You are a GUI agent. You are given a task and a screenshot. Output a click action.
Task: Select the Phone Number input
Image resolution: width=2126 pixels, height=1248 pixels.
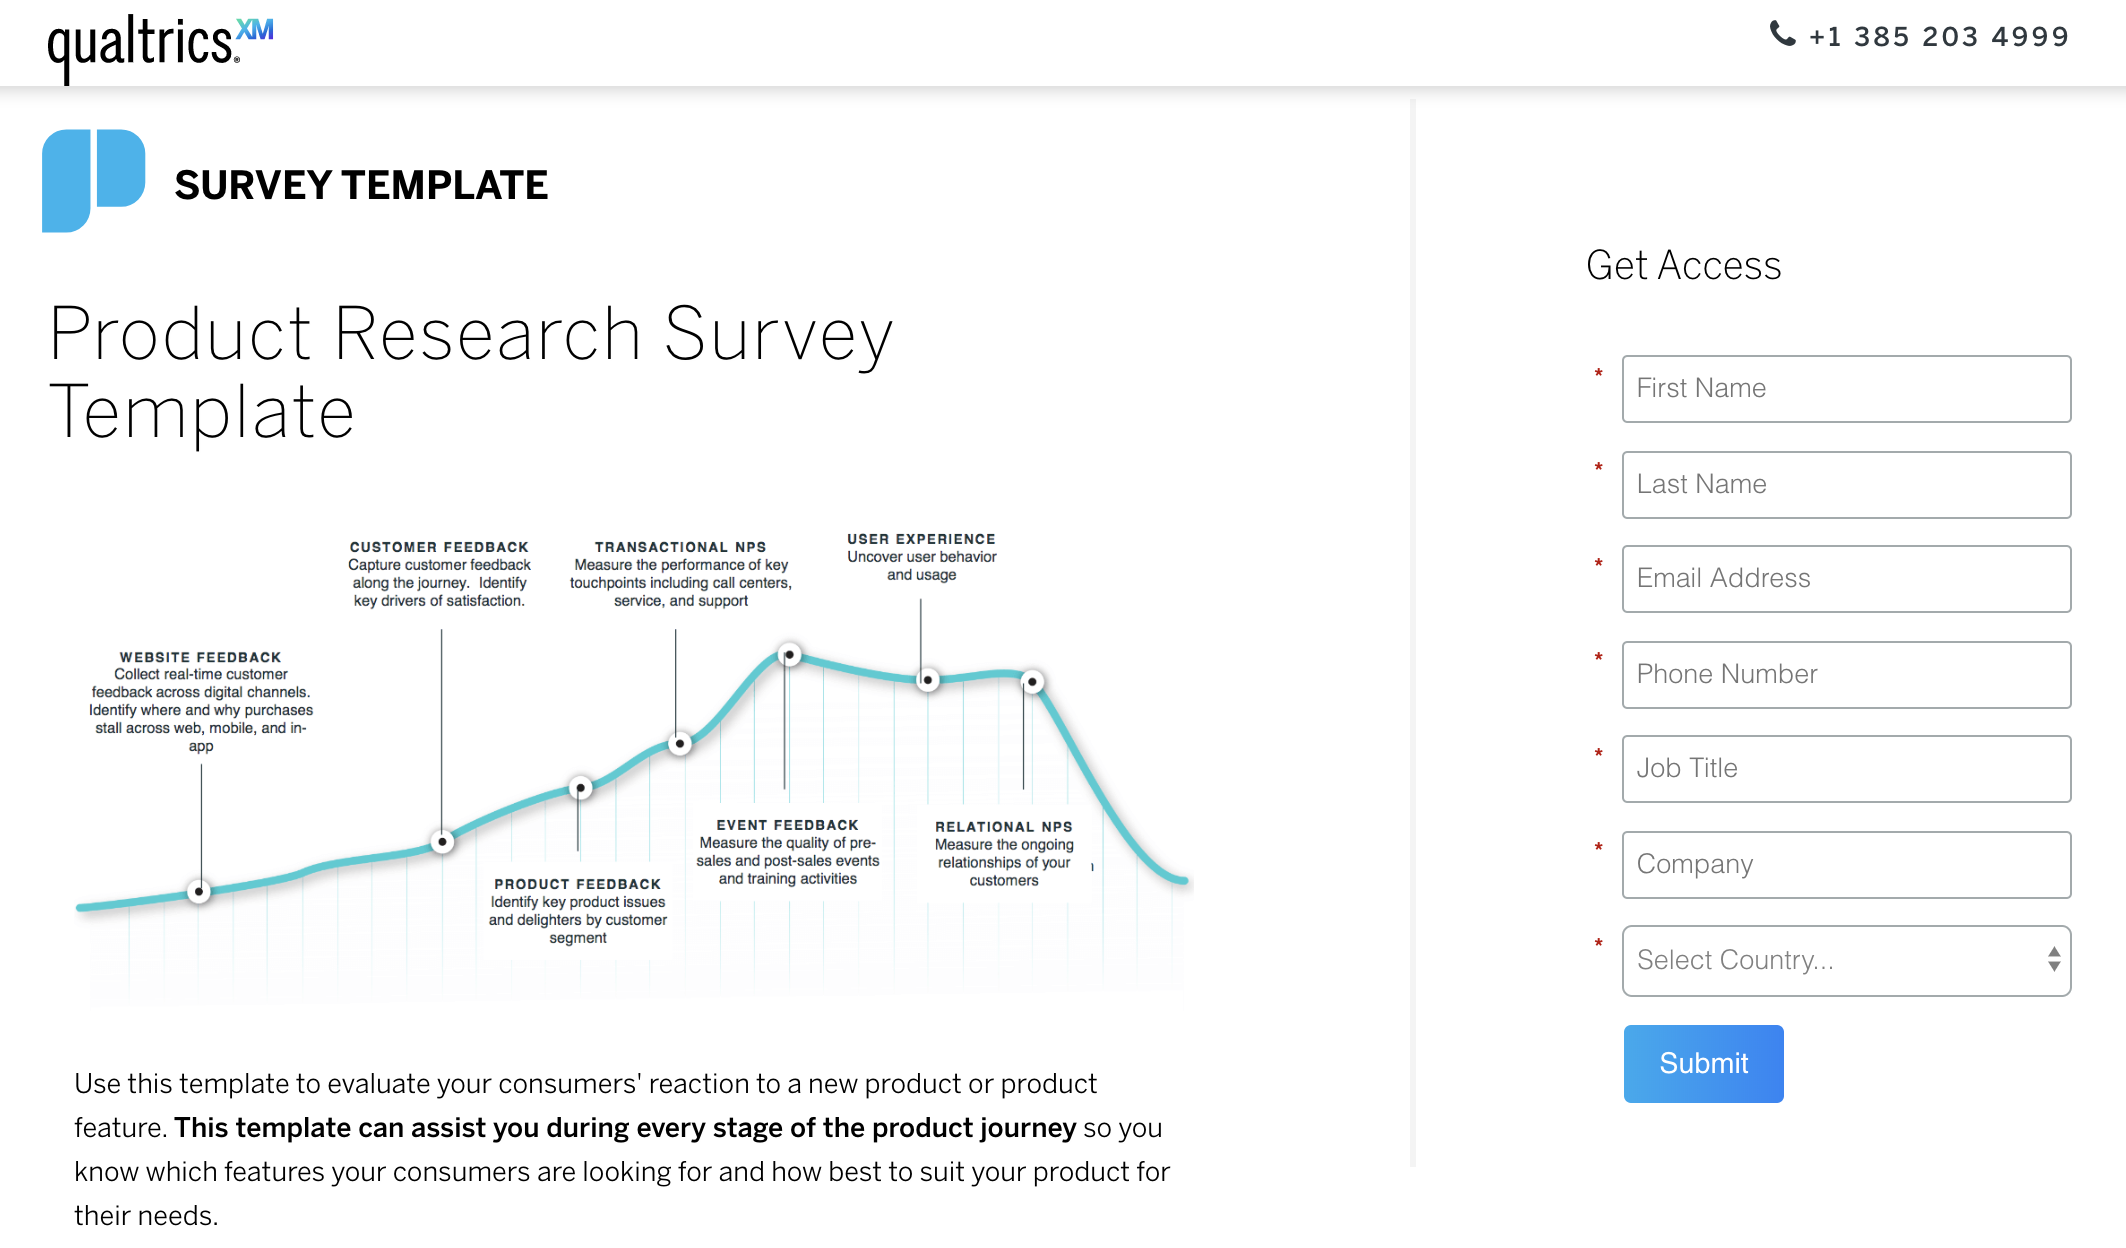coord(1846,675)
